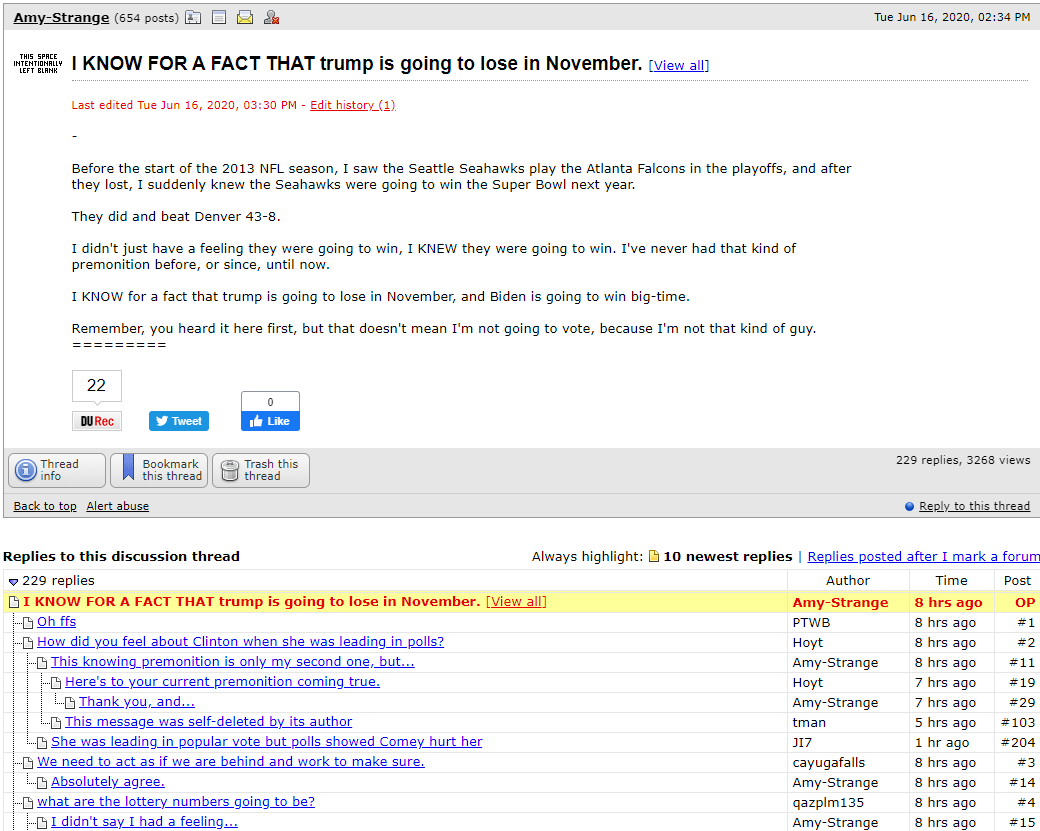
Task: Click the ignore user icon
Action: pyautogui.click(x=271, y=18)
